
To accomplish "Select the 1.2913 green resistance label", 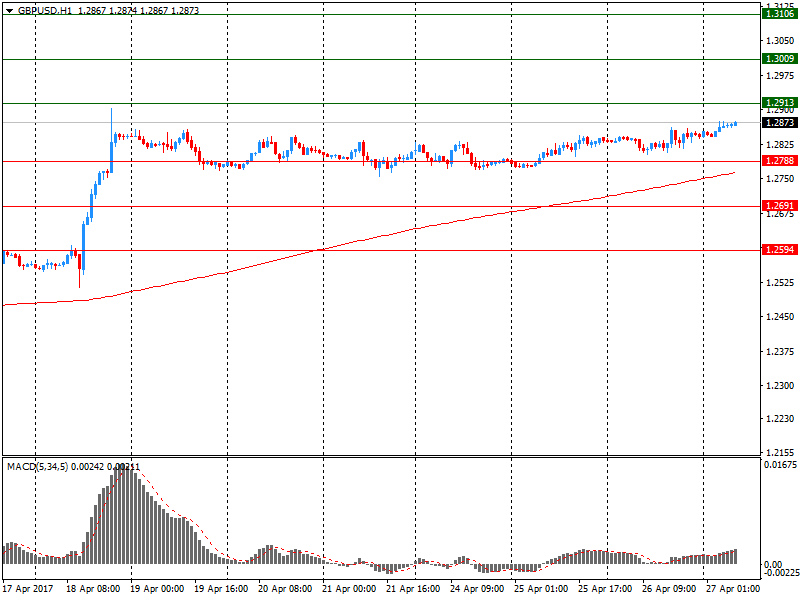I will tap(780, 103).
